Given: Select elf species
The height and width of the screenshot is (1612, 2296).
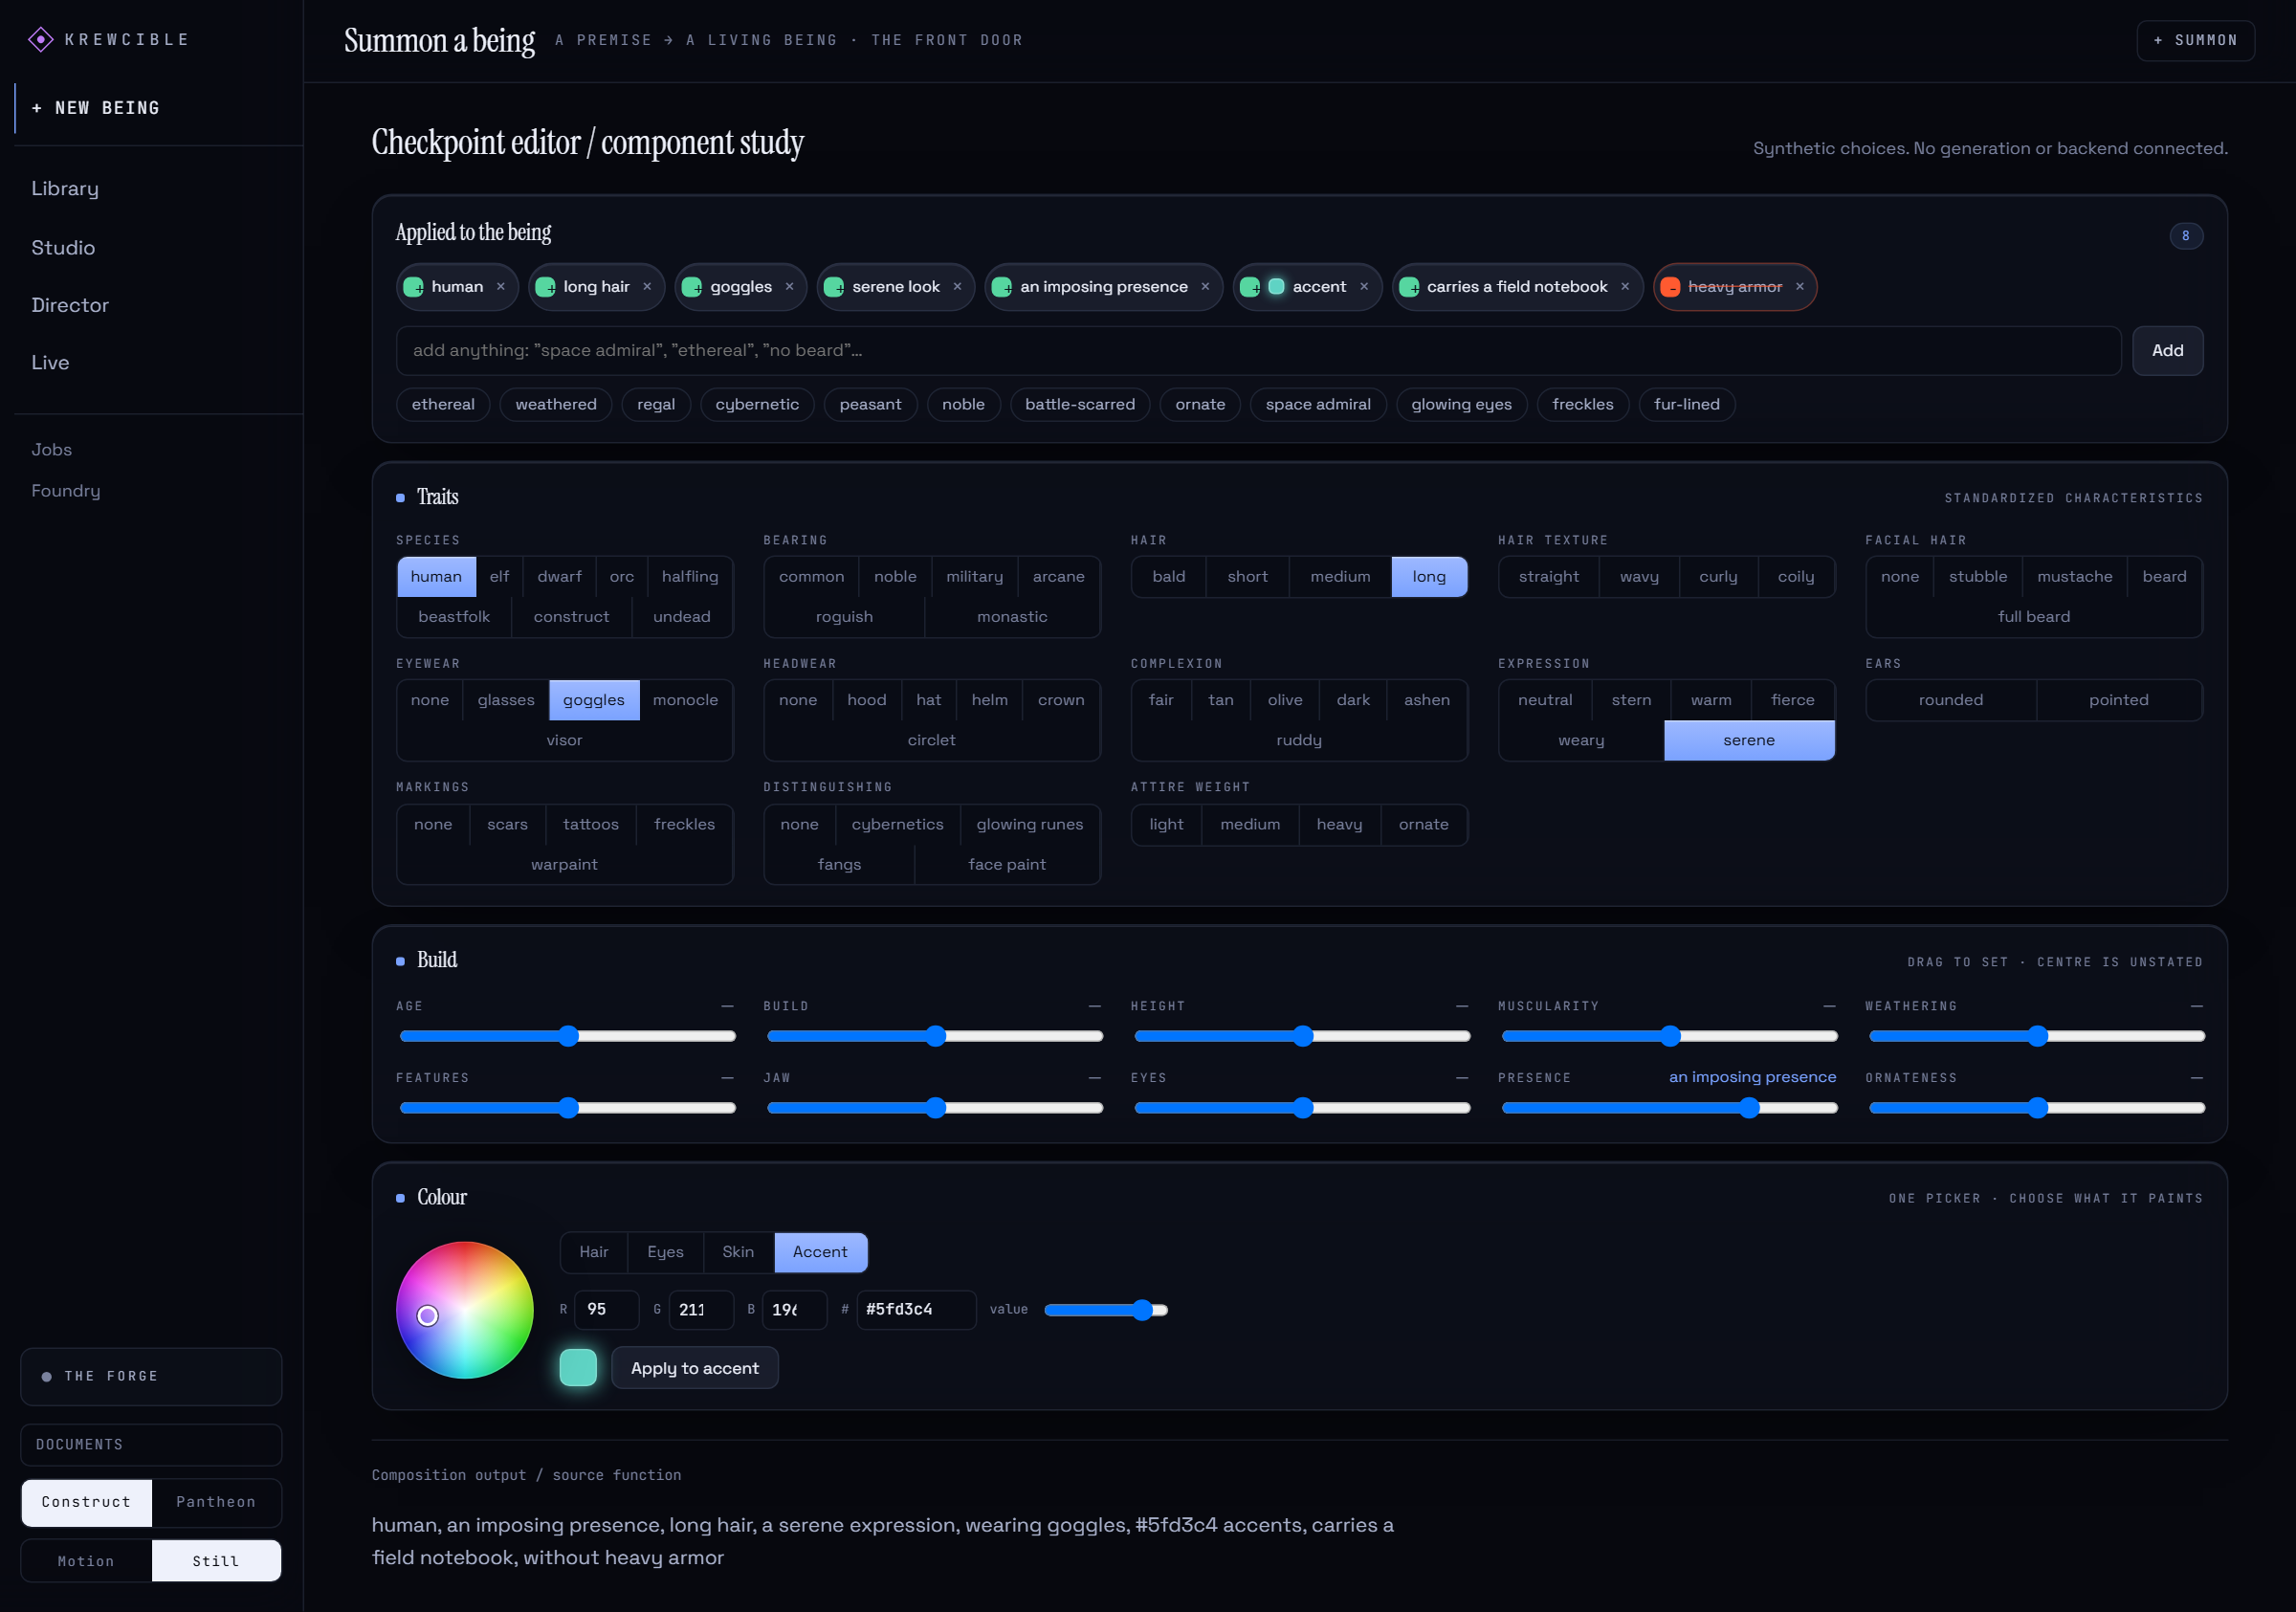Looking at the screenshot, I should pyautogui.click(x=499, y=577).
